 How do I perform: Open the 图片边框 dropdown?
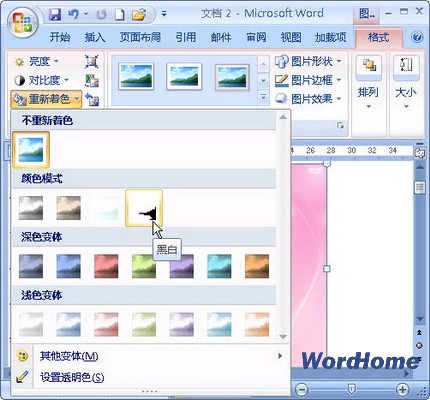click(x=308, y=80)
